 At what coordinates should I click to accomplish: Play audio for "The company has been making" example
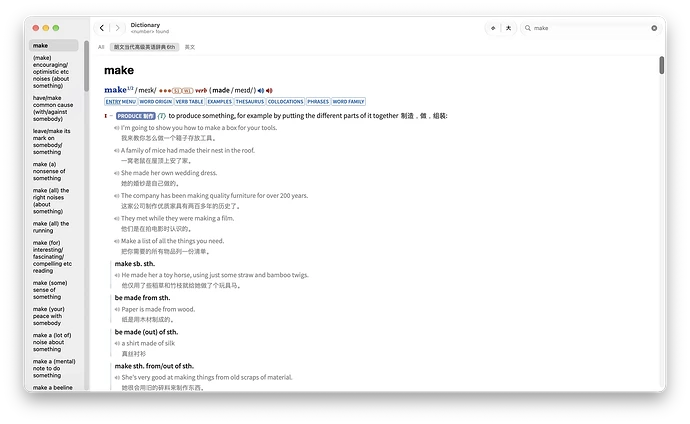[x=117, y=196]
